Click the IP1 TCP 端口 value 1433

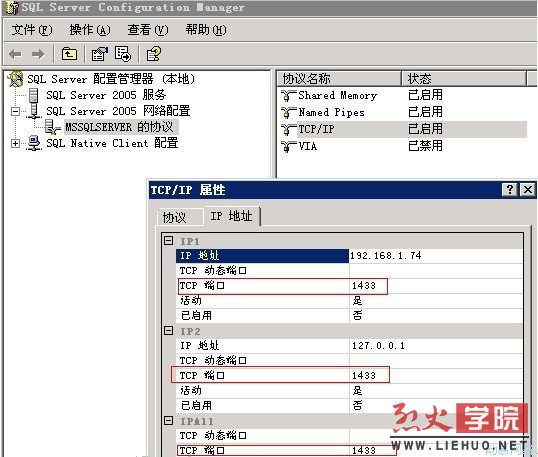point(364,285)
